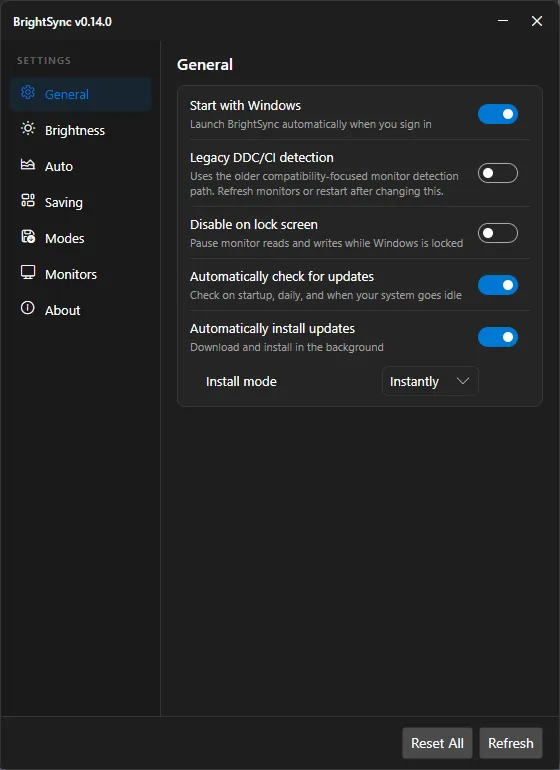Click the Monitors display icon
The width and height of the screenshot is (560, 770).
click(28, 273)
